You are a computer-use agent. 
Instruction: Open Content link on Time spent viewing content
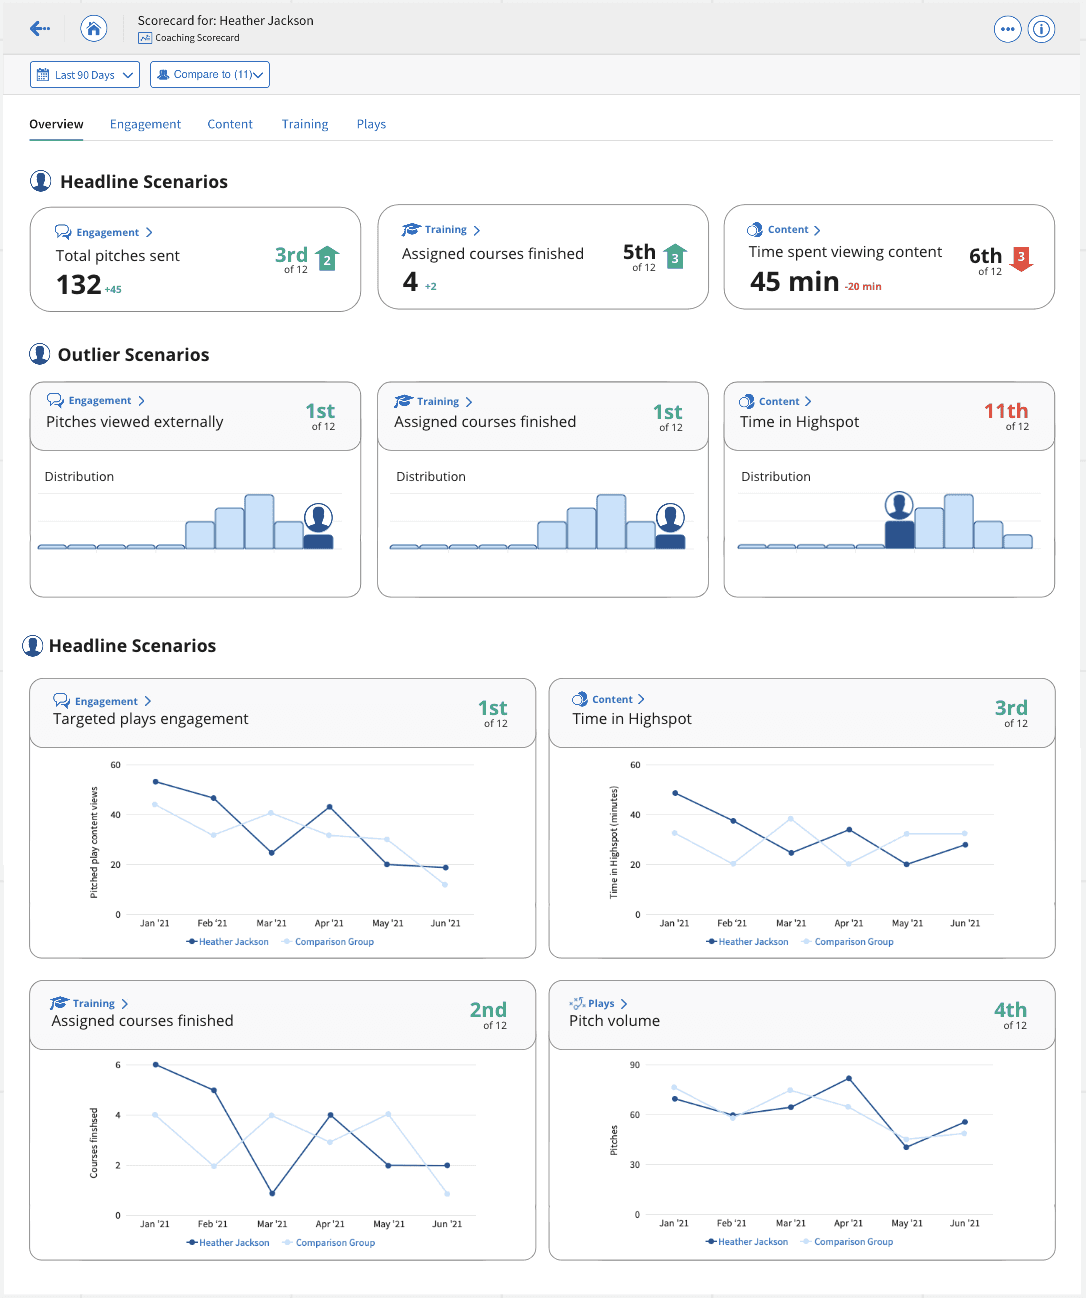point(788,230)
